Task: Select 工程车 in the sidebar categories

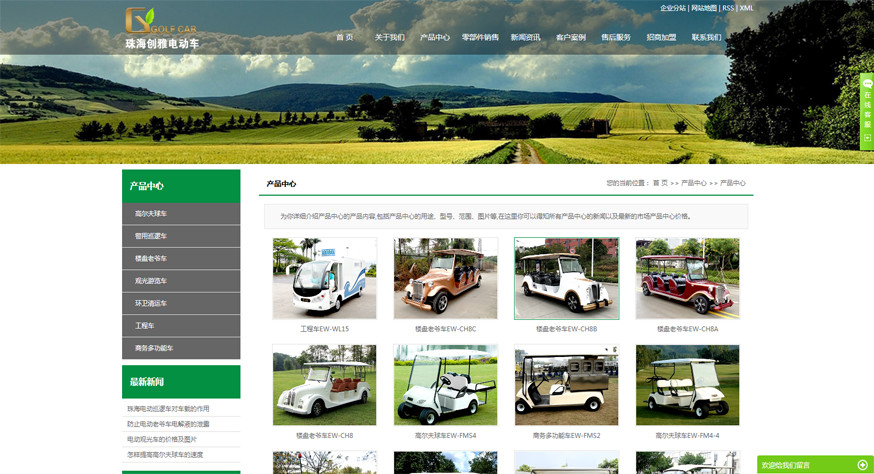Action: (x=181, y=325)
